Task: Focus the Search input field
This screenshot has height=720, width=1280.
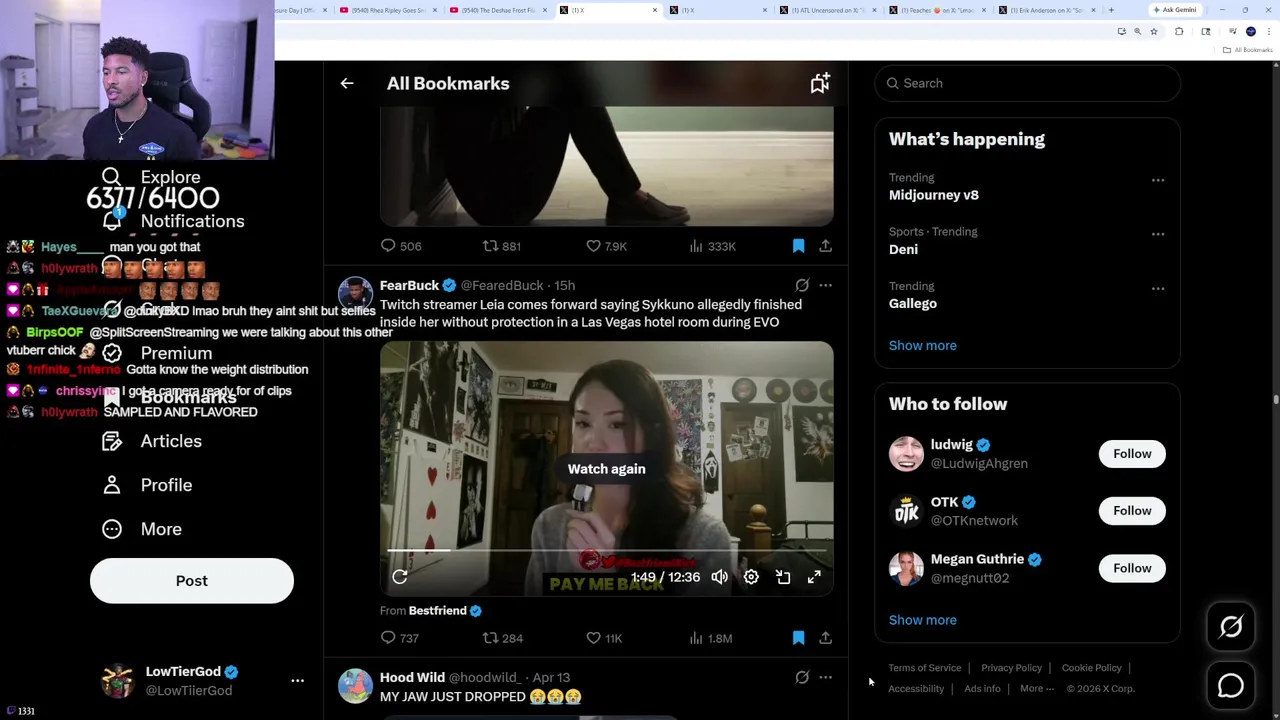Action: pos(1027,83)
